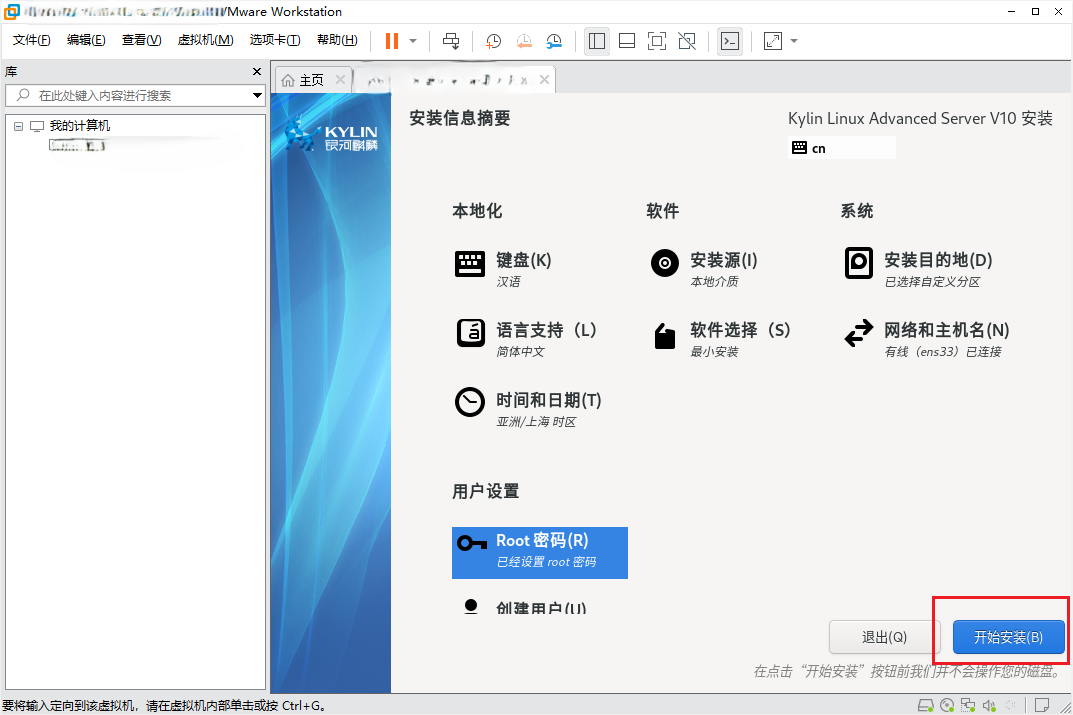The width and height of the screenshot is (1073, 715).
Task: Select the virtual machine under 我的计算机
Action: point(77,146)
